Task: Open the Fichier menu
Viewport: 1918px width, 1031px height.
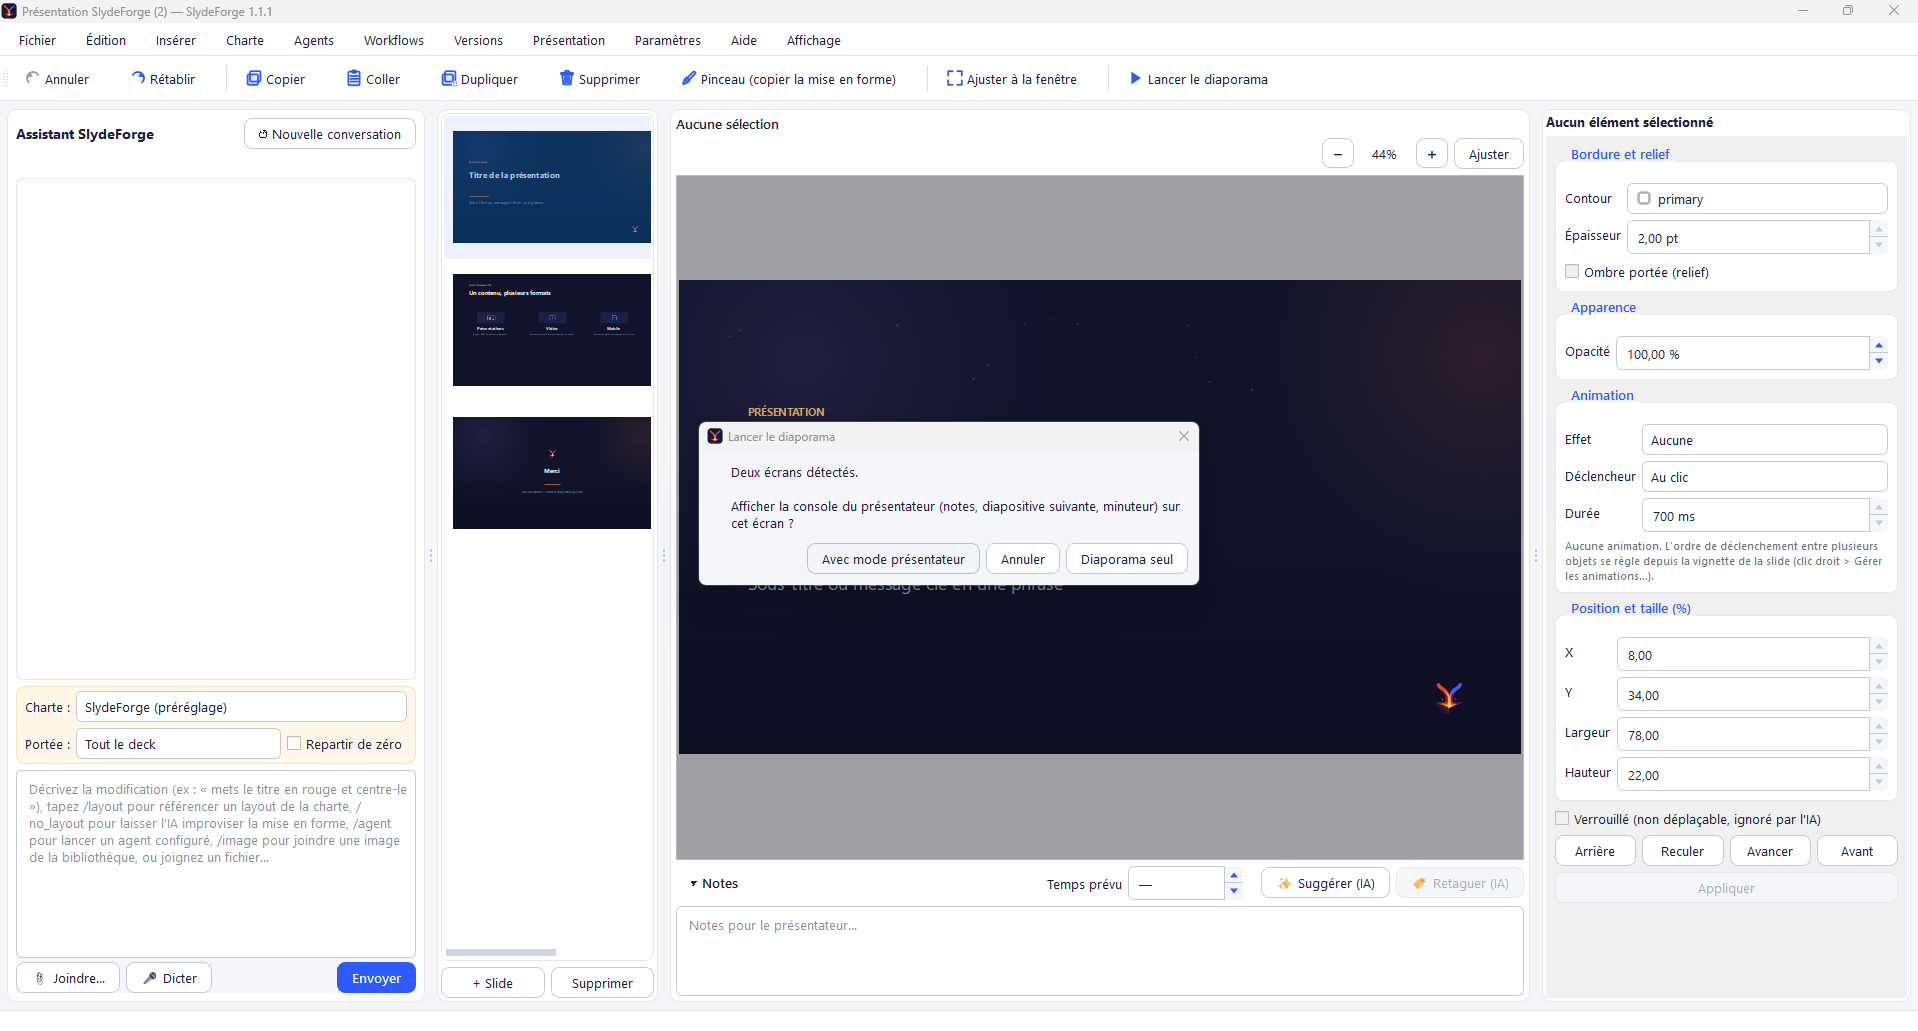Action: (37, 40)
